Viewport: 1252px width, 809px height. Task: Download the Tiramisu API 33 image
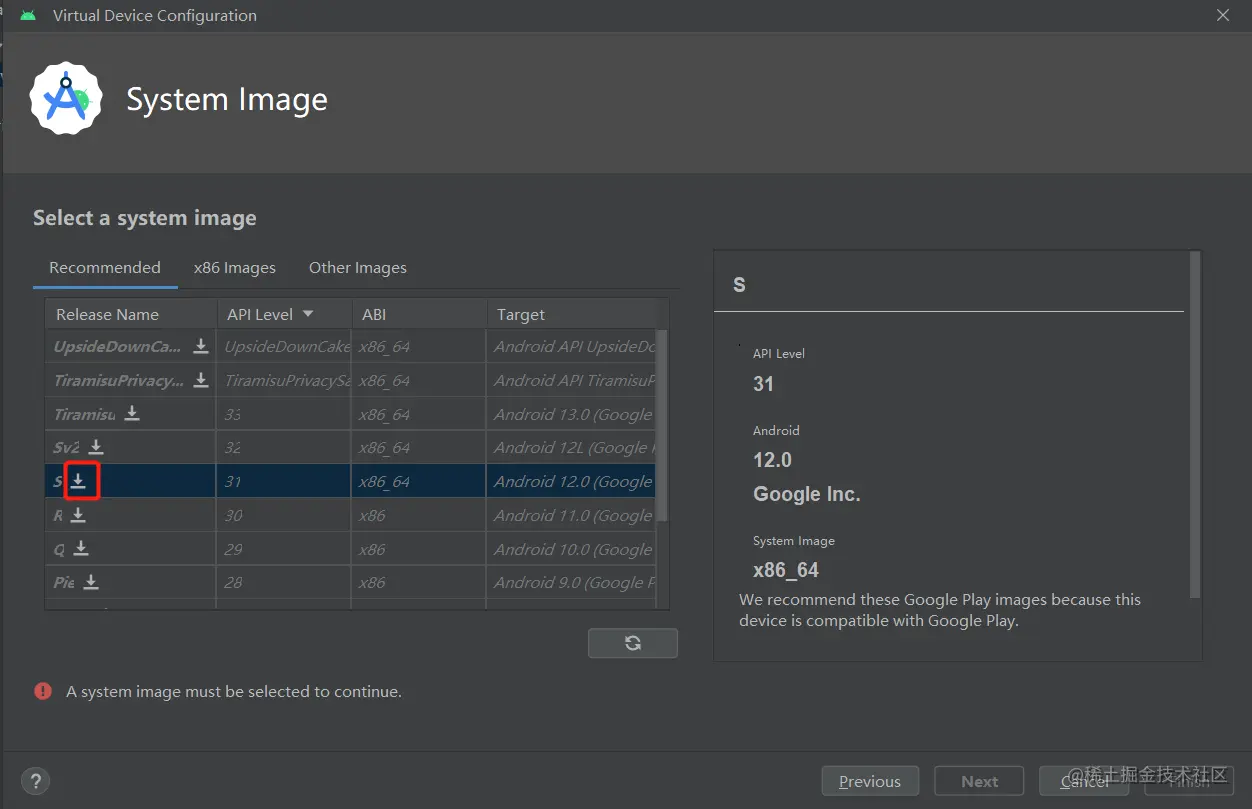(x=132, y=414)
